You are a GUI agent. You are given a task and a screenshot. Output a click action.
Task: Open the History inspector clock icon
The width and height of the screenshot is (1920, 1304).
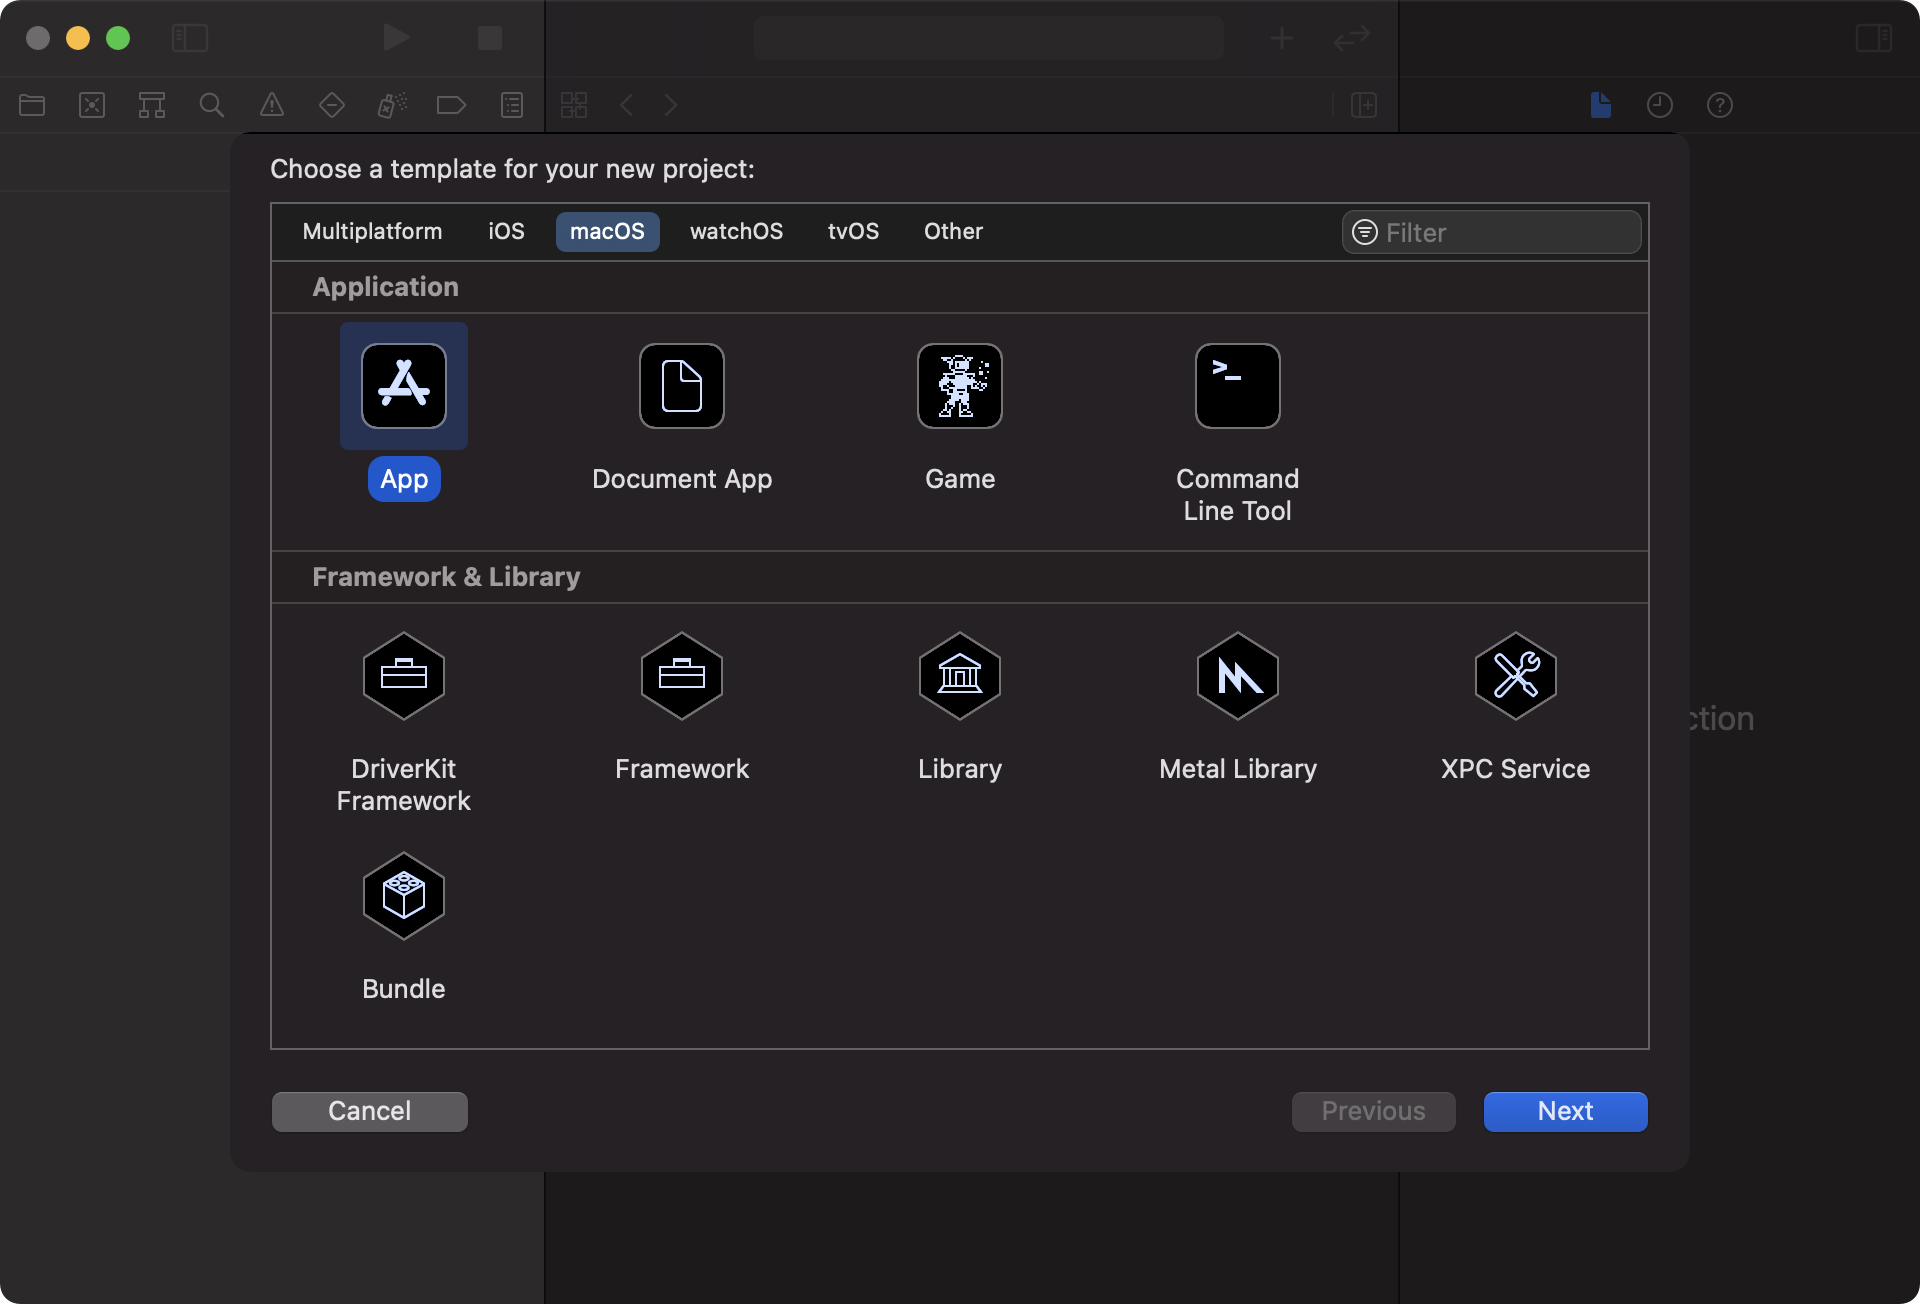[1660, 105]
